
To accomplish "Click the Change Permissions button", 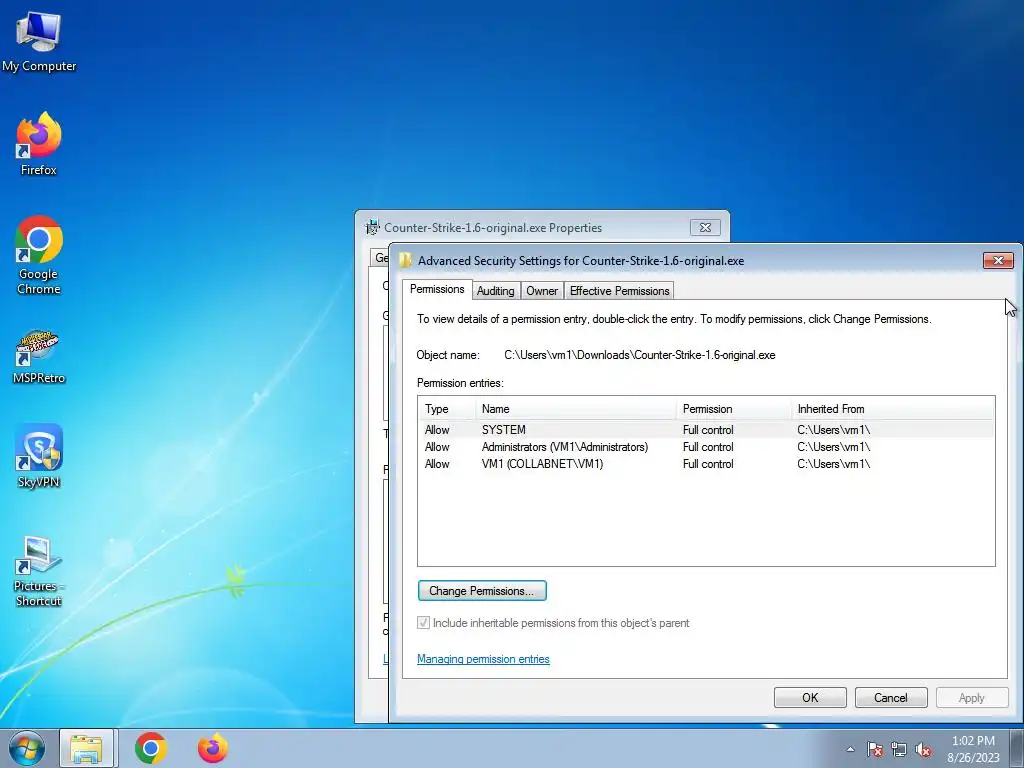I will click(x=482, y=590).
